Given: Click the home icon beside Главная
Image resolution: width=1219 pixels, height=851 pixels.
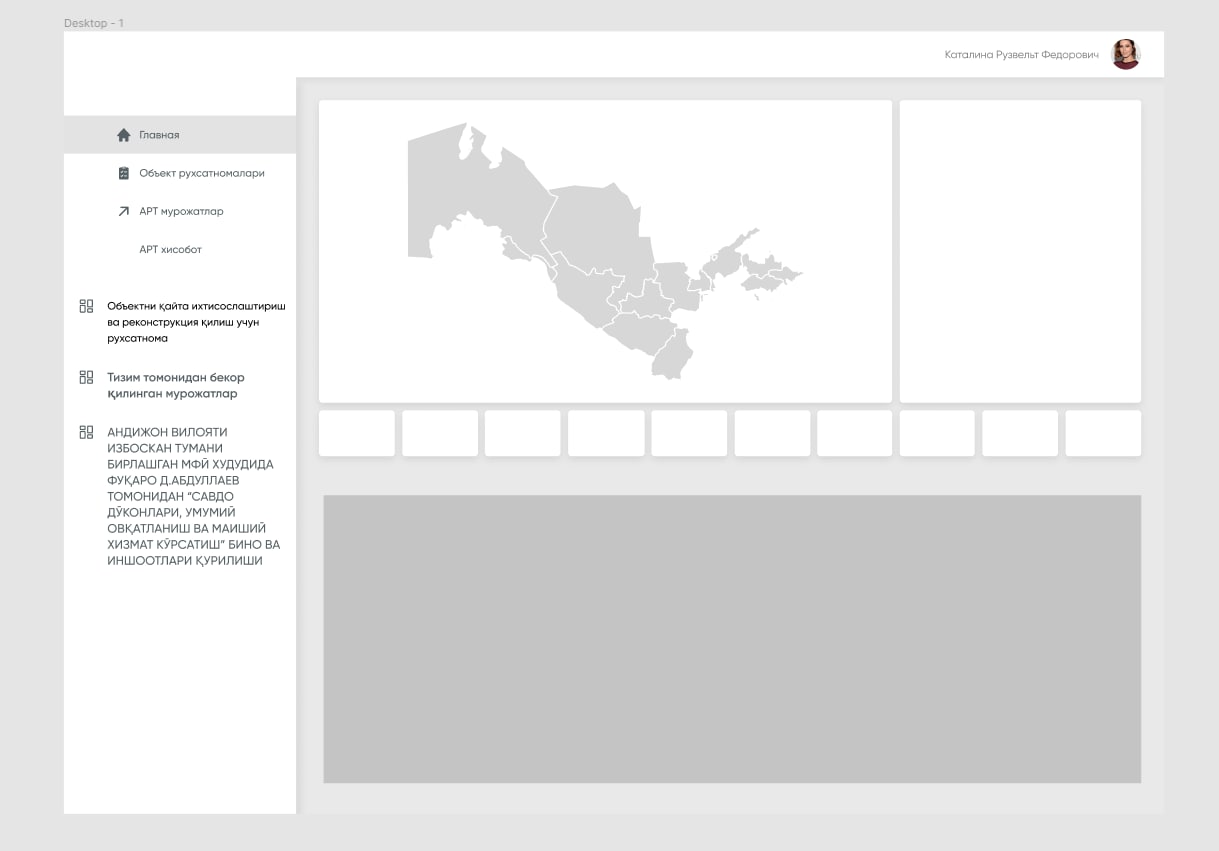Looking at the screenshot, I should click(124, 135).
